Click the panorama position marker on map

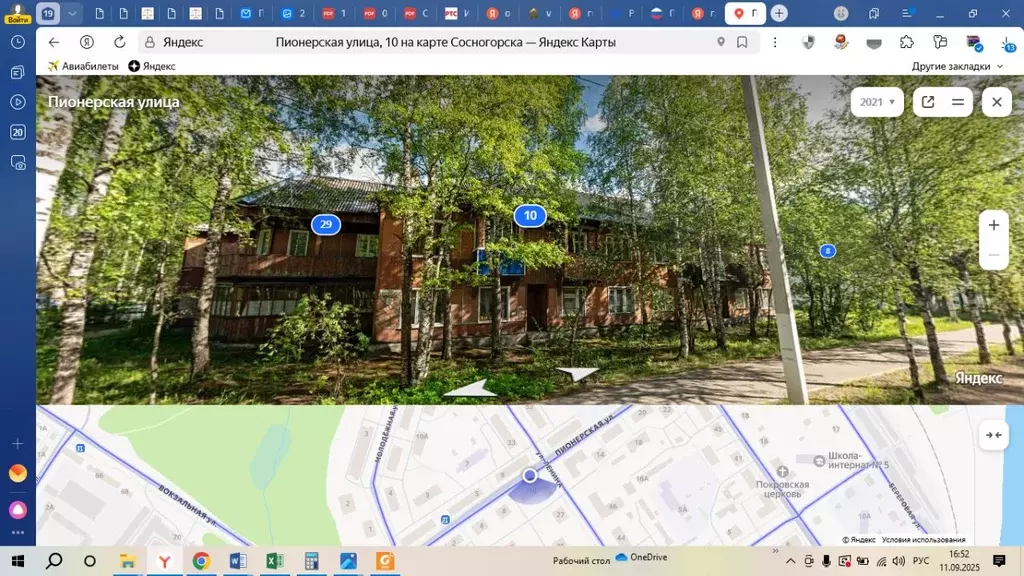(530, 475)
